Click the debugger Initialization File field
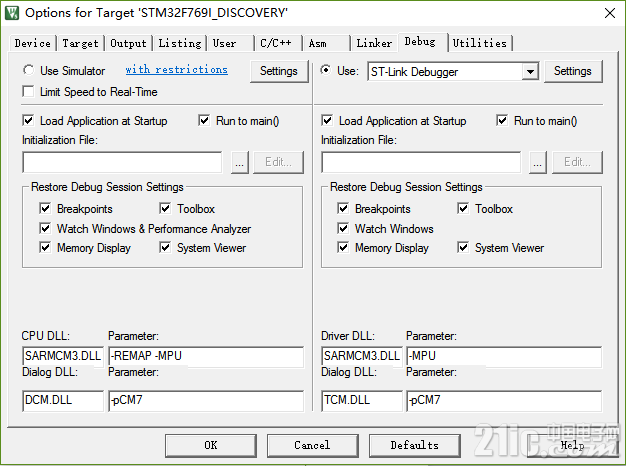 click(x=421, y=162)
